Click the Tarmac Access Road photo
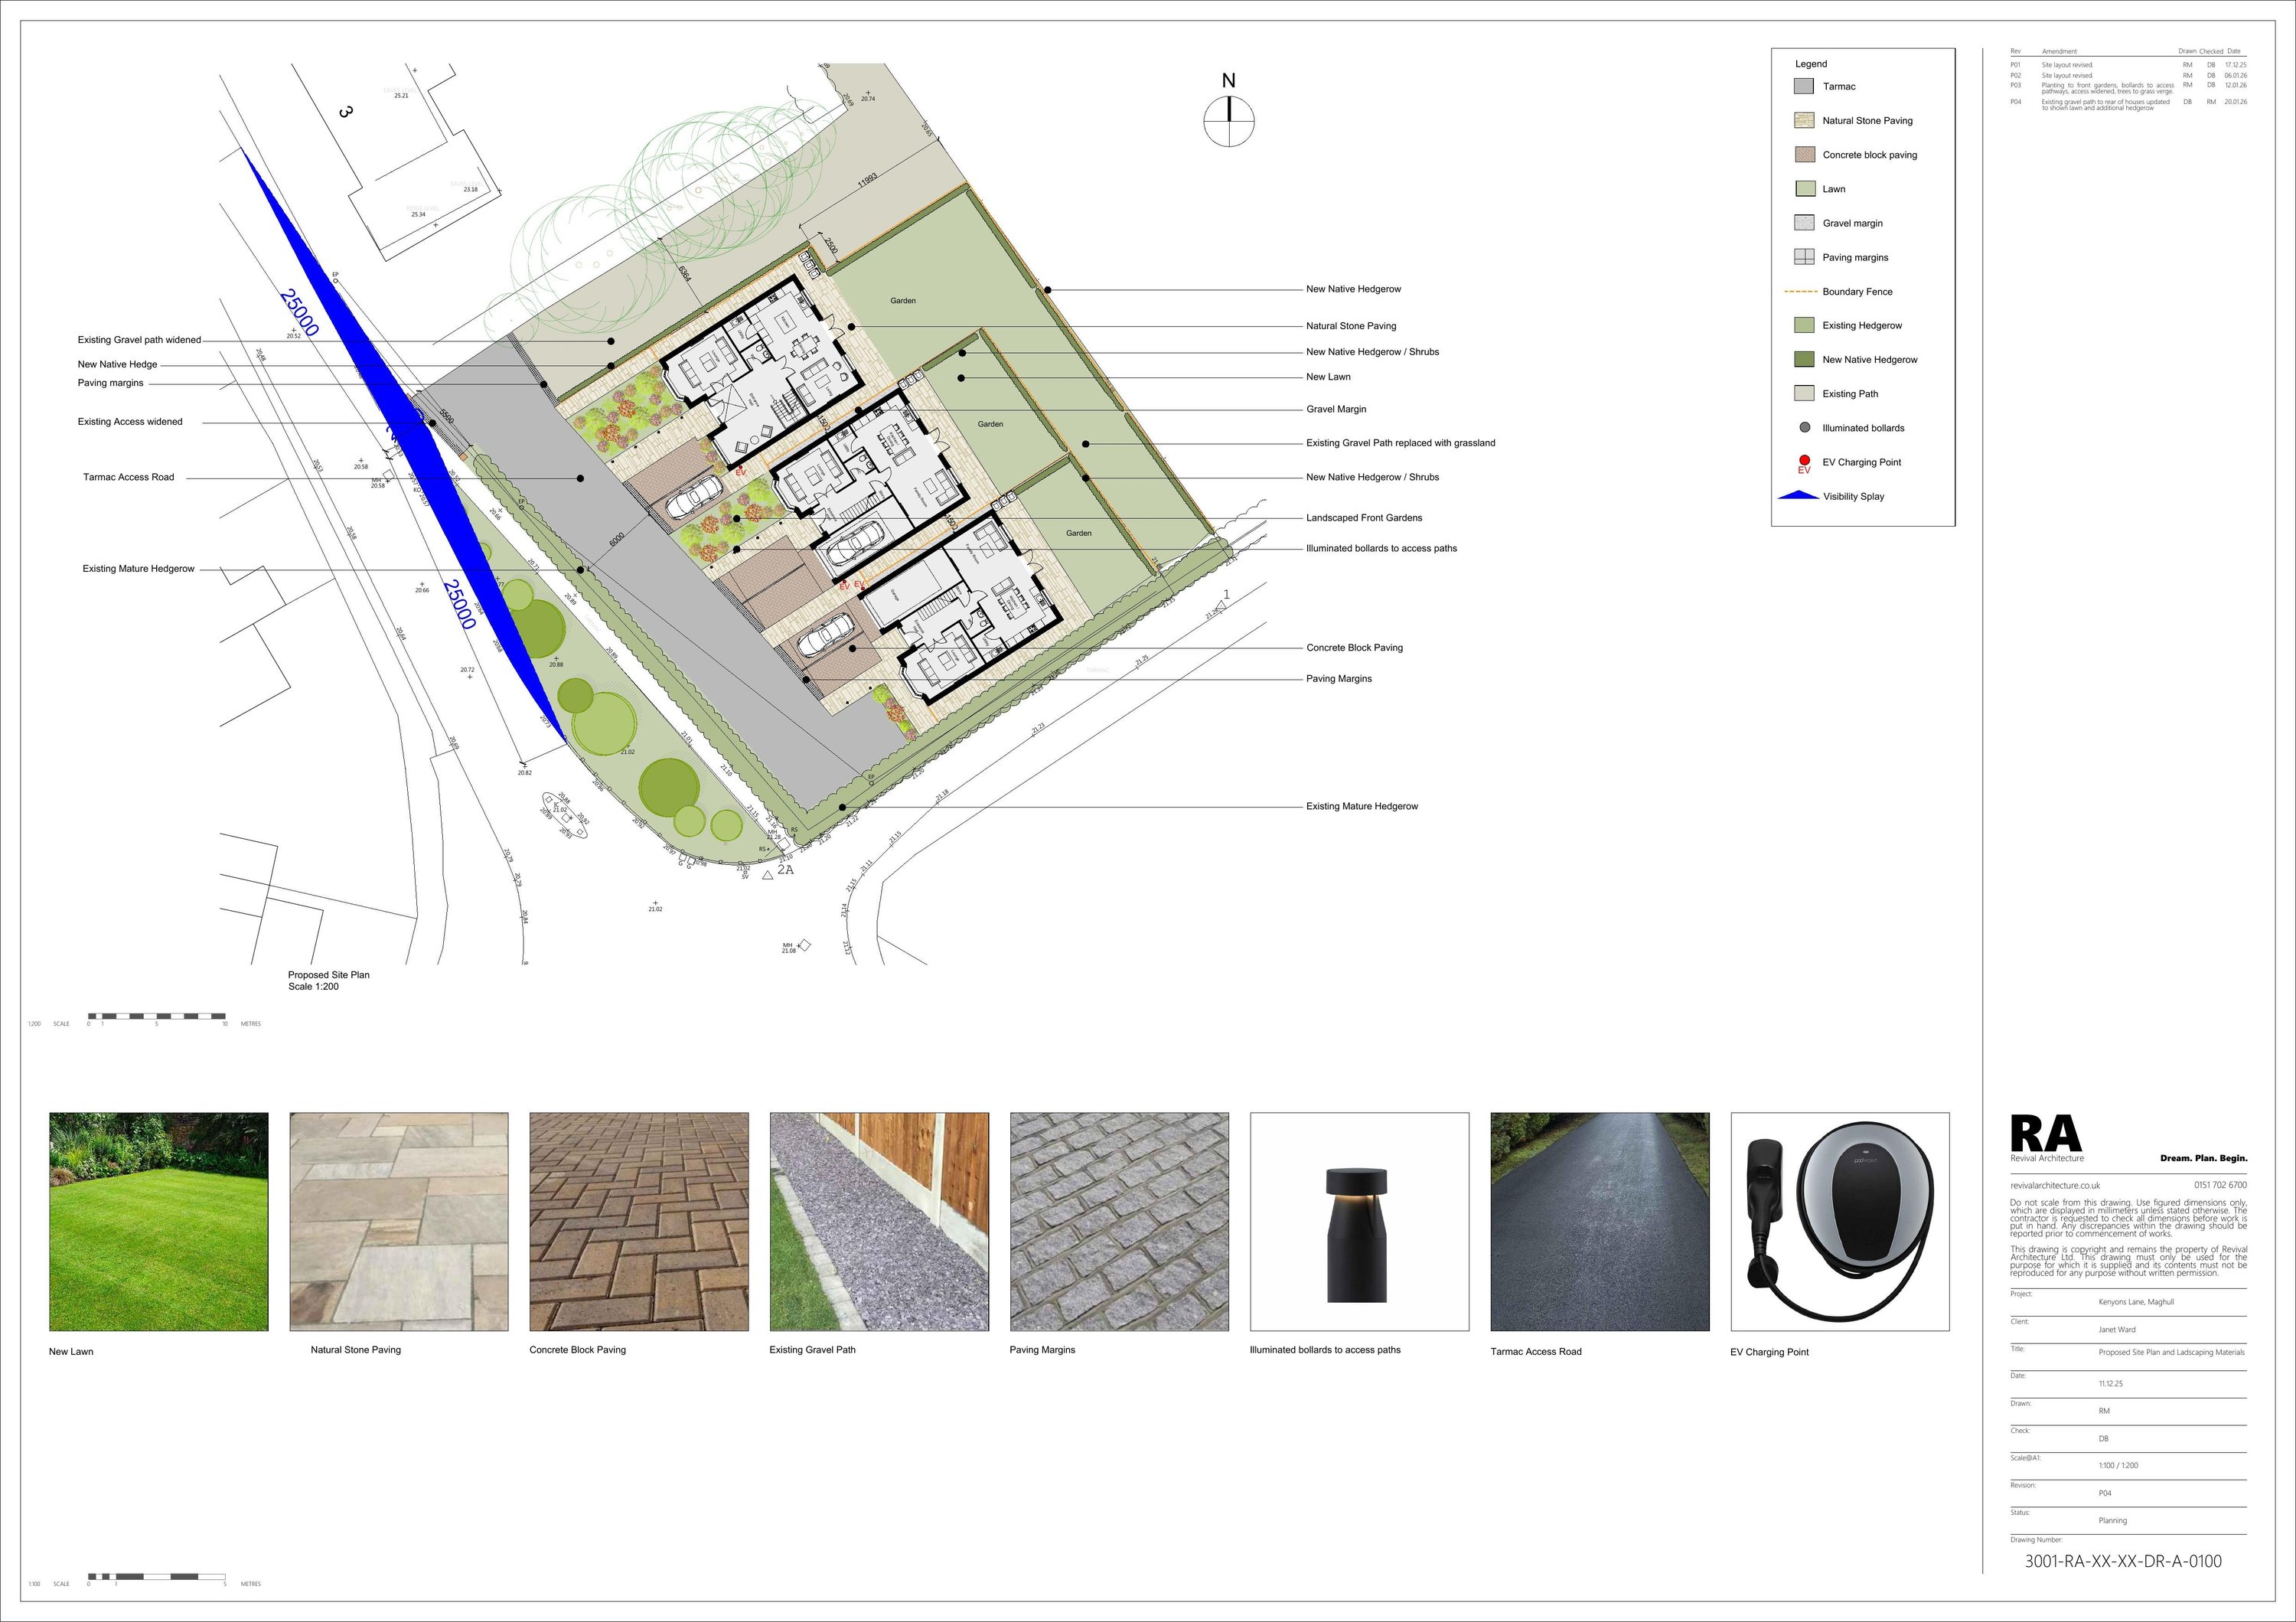 point(1599,1221)
